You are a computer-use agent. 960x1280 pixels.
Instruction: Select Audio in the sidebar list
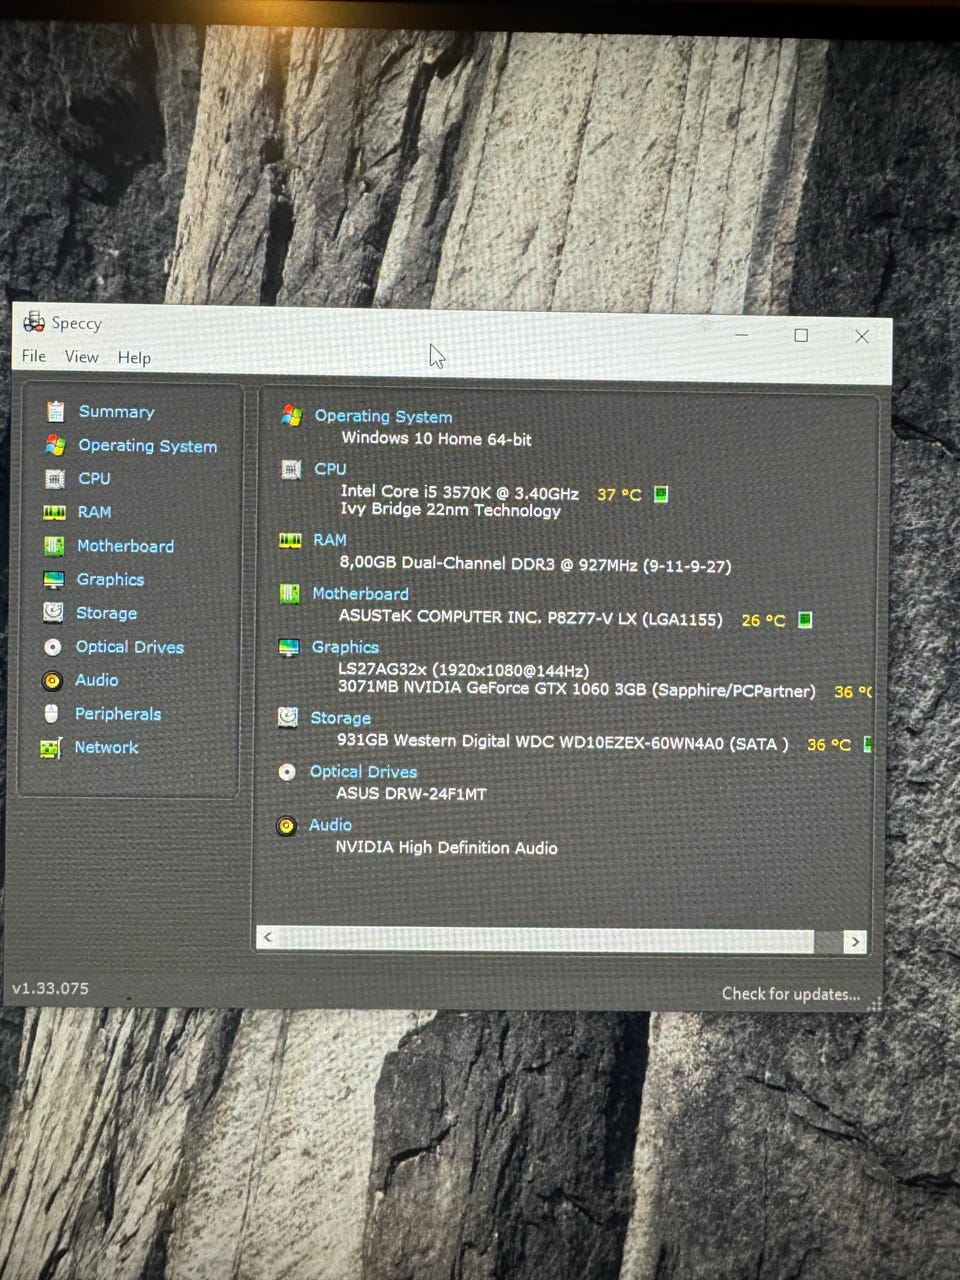coord(97,680)
